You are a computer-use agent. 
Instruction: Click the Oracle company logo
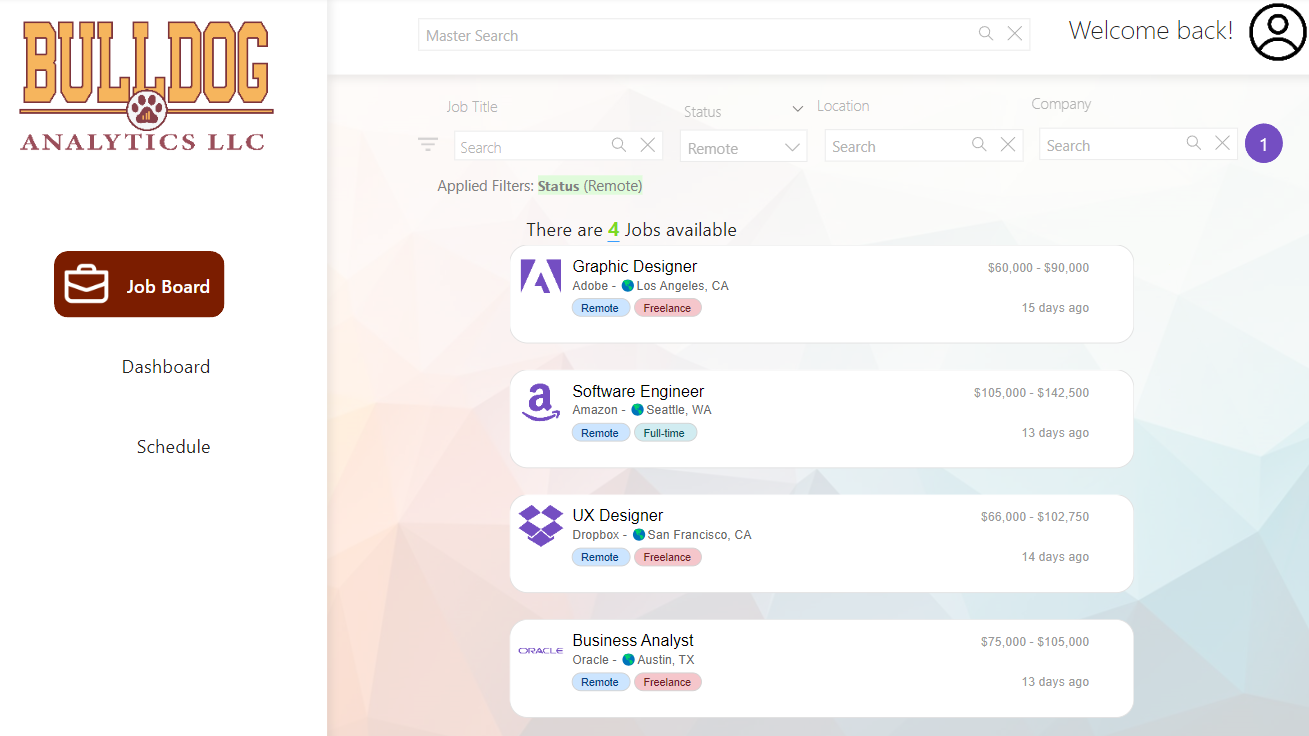(541, 651)
